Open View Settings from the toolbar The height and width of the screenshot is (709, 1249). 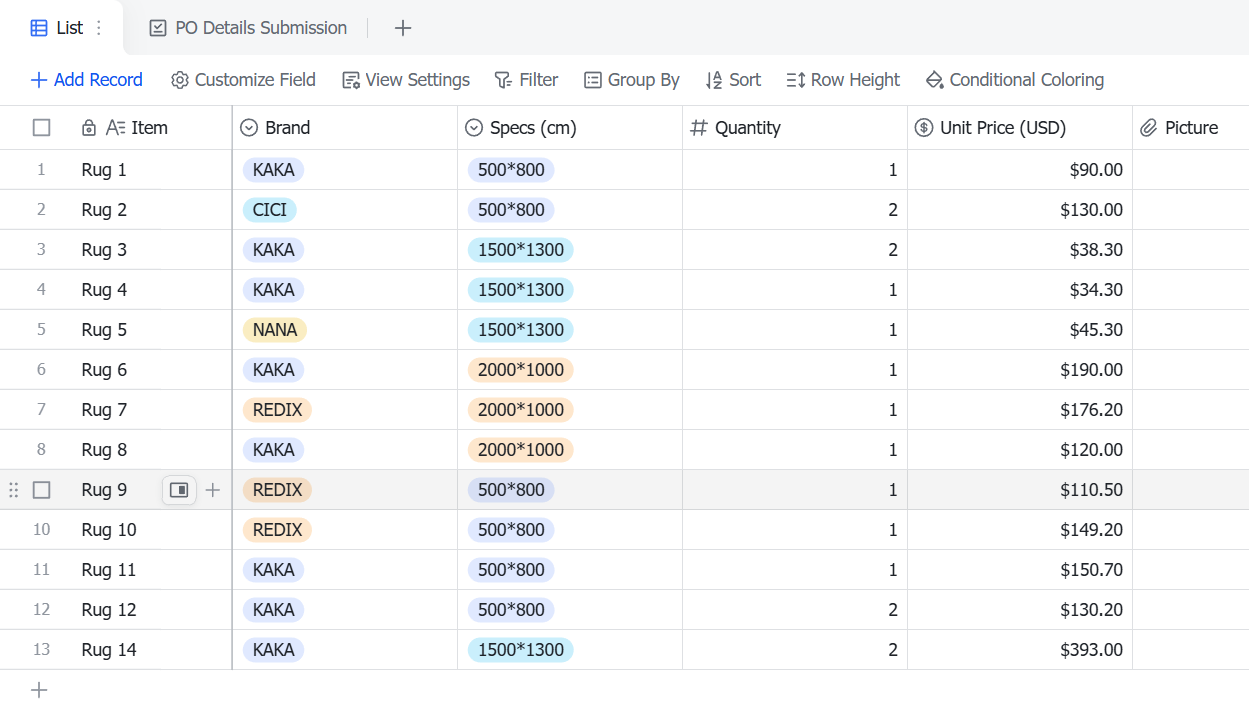click(x=406, y=80)
